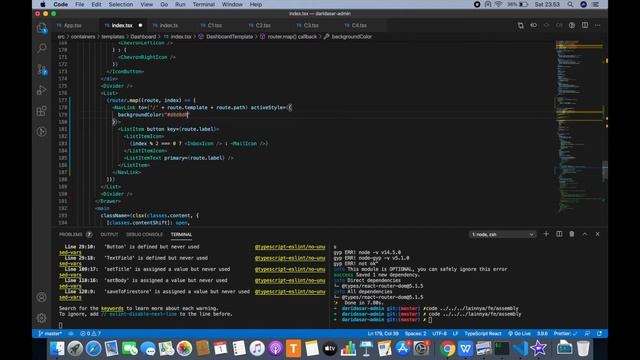Open the C3.tsx editor tab
The image size is (640, 360).
pyautogui.click(x=311, y=25)
